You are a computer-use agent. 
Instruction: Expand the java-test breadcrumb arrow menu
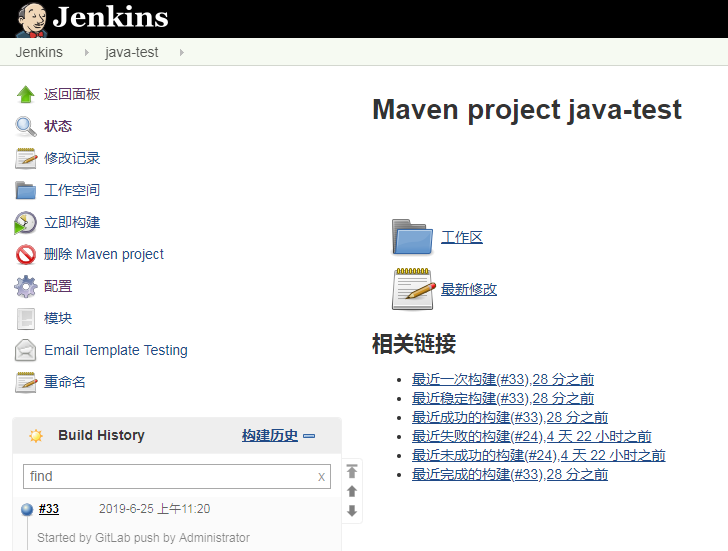pyautogui.click(x=182, y=52)
